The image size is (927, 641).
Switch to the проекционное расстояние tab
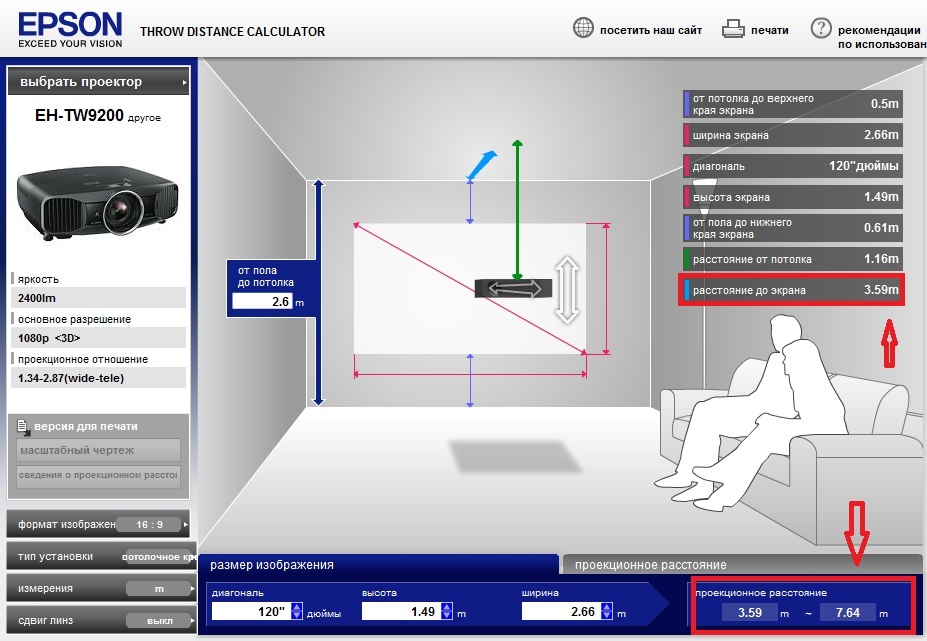[x=741, y=565]
